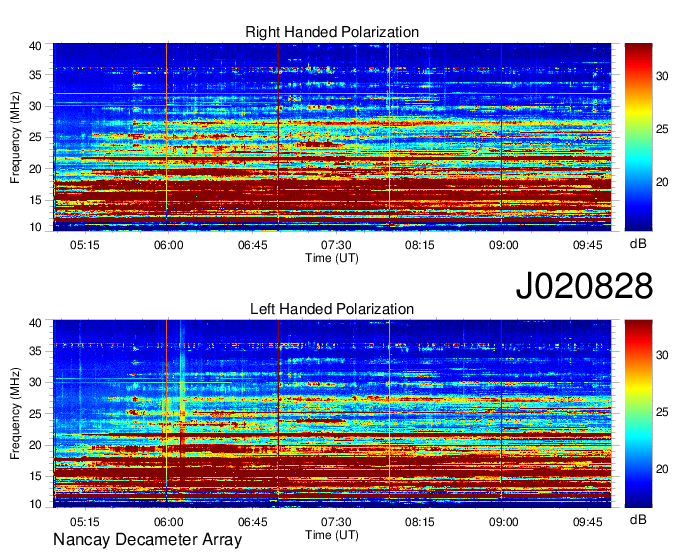Image resolution: width=680 pixels, height=552 pixels.
Task: Click the 08:15 time tick of Left Handed plot
Action: pos(420,522)
